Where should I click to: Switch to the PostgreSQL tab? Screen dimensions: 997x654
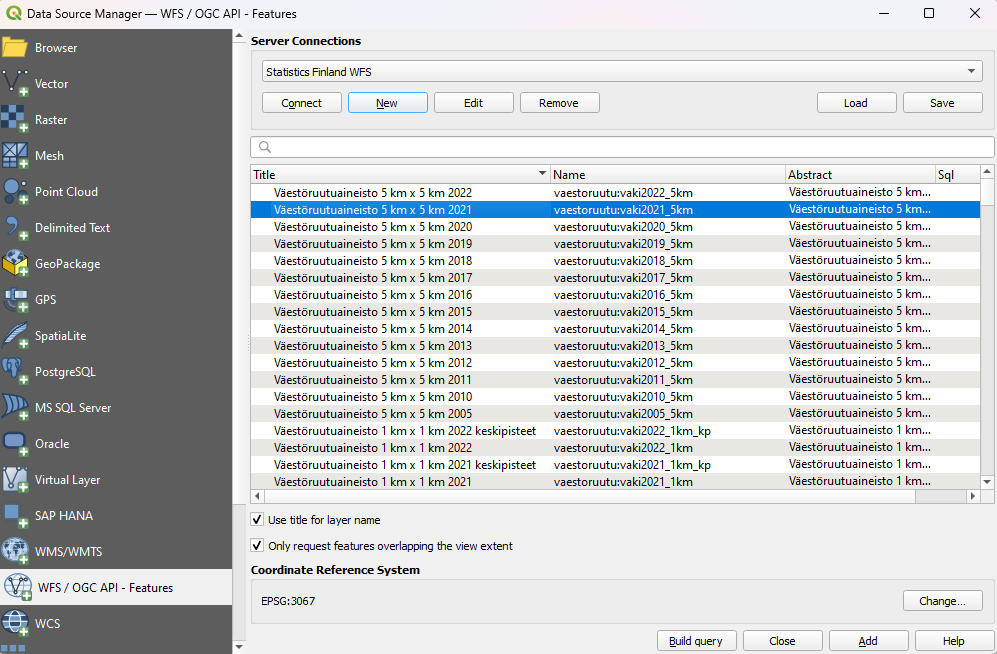[65, 372]
